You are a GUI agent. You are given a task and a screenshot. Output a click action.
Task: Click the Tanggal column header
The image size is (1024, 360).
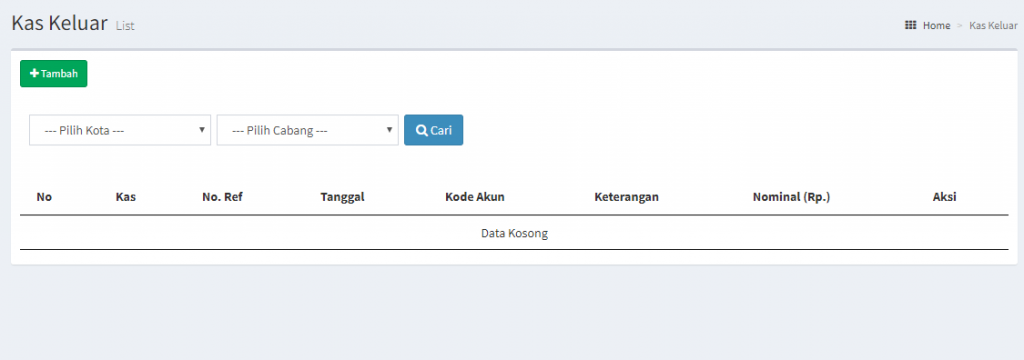pyautogui.click(x=342, y=197)
